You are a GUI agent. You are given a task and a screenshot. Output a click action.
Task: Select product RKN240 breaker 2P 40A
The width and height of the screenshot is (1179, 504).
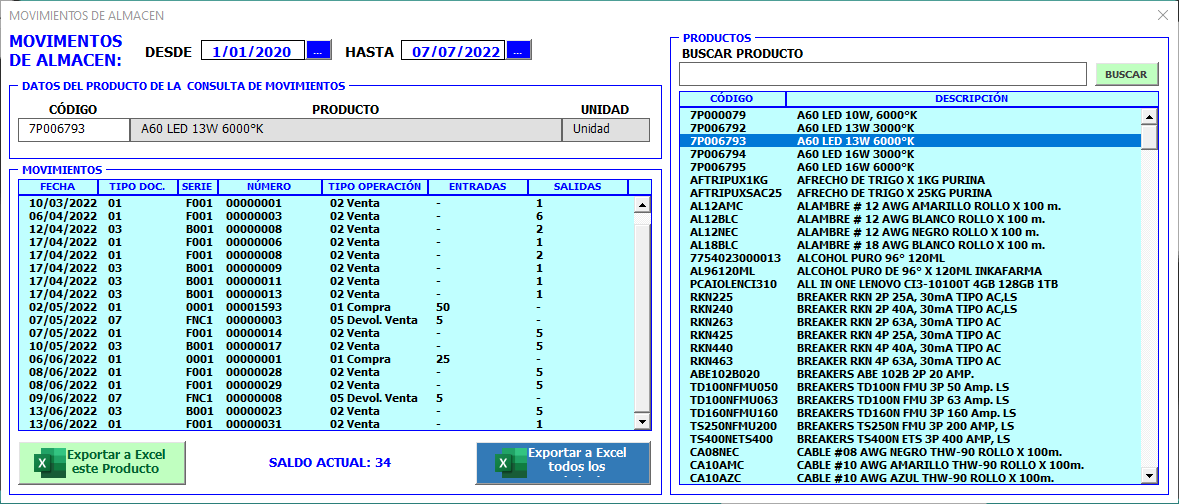911,309
